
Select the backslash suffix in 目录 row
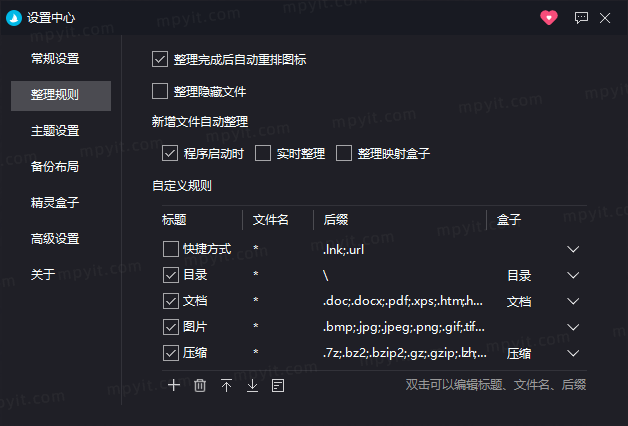[x=326, y=275]
